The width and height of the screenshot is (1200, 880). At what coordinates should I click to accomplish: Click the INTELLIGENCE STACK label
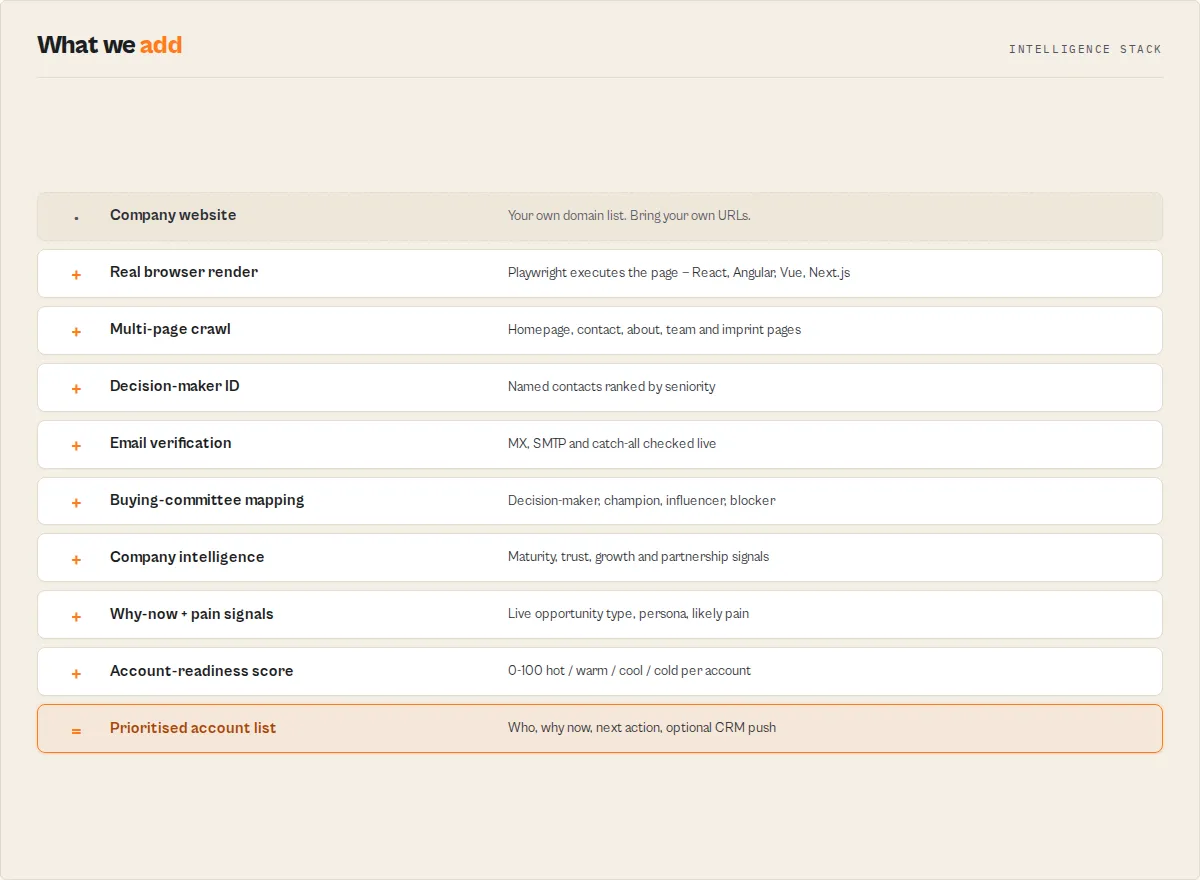1085,49
